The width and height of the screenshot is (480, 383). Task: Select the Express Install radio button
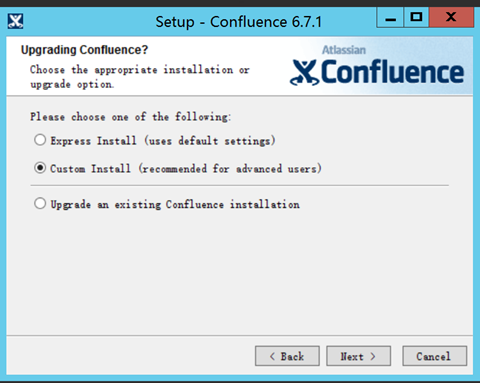[40, 140]
